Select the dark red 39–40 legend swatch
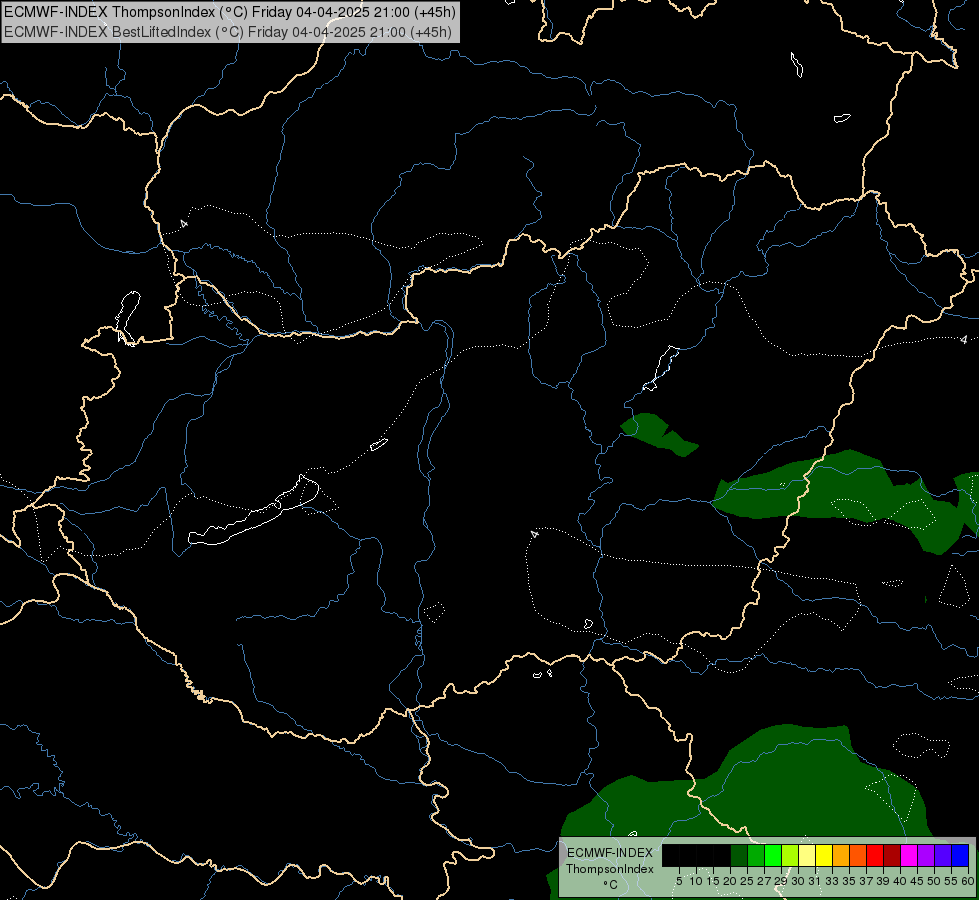The image size is (979, 900). click(x=892, y=855)
